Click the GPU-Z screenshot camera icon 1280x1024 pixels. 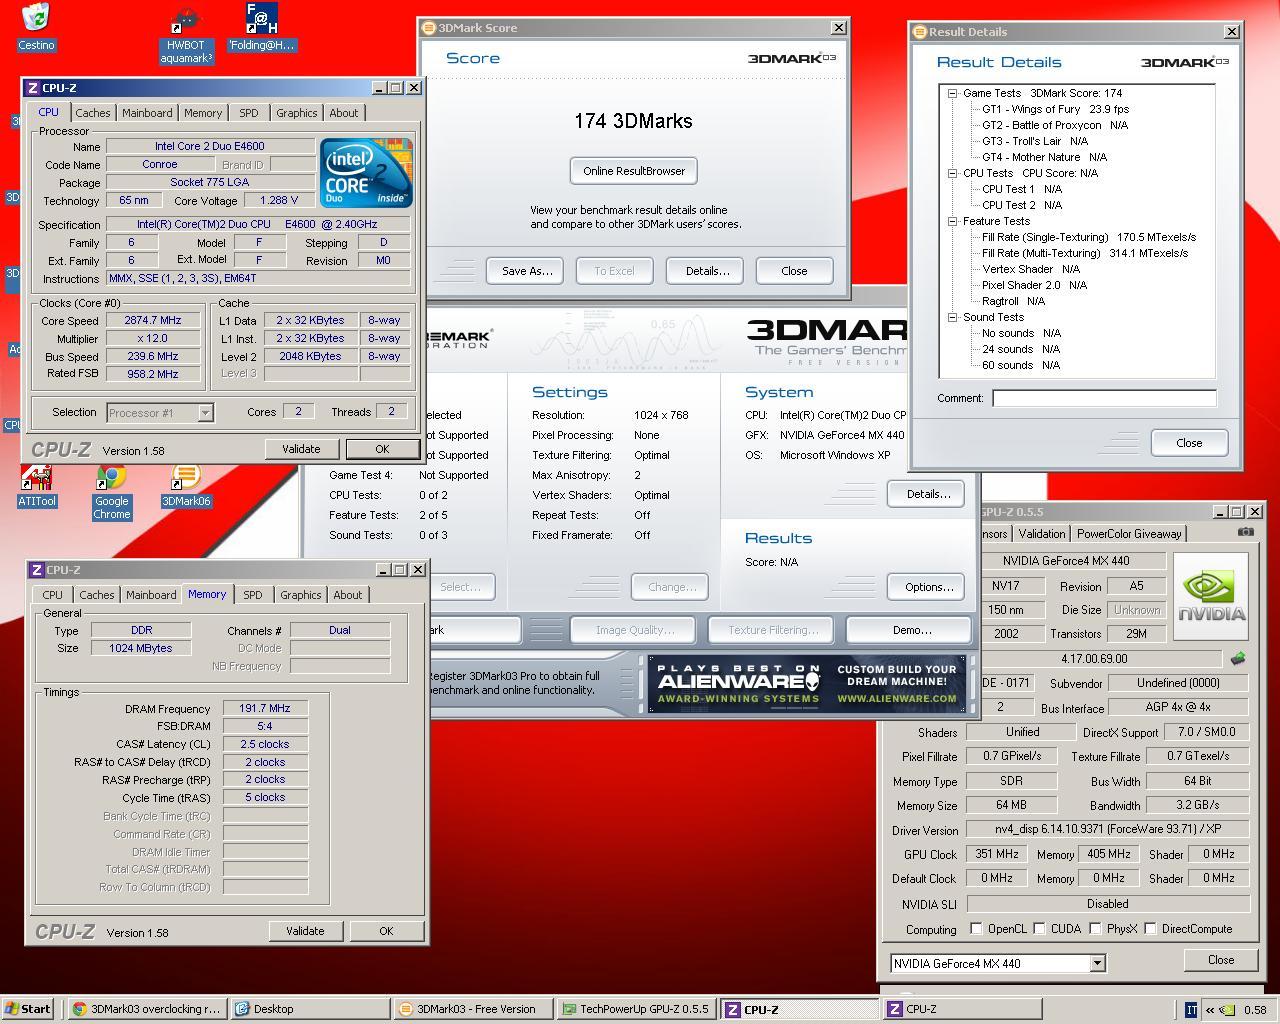click(1245, 532)
